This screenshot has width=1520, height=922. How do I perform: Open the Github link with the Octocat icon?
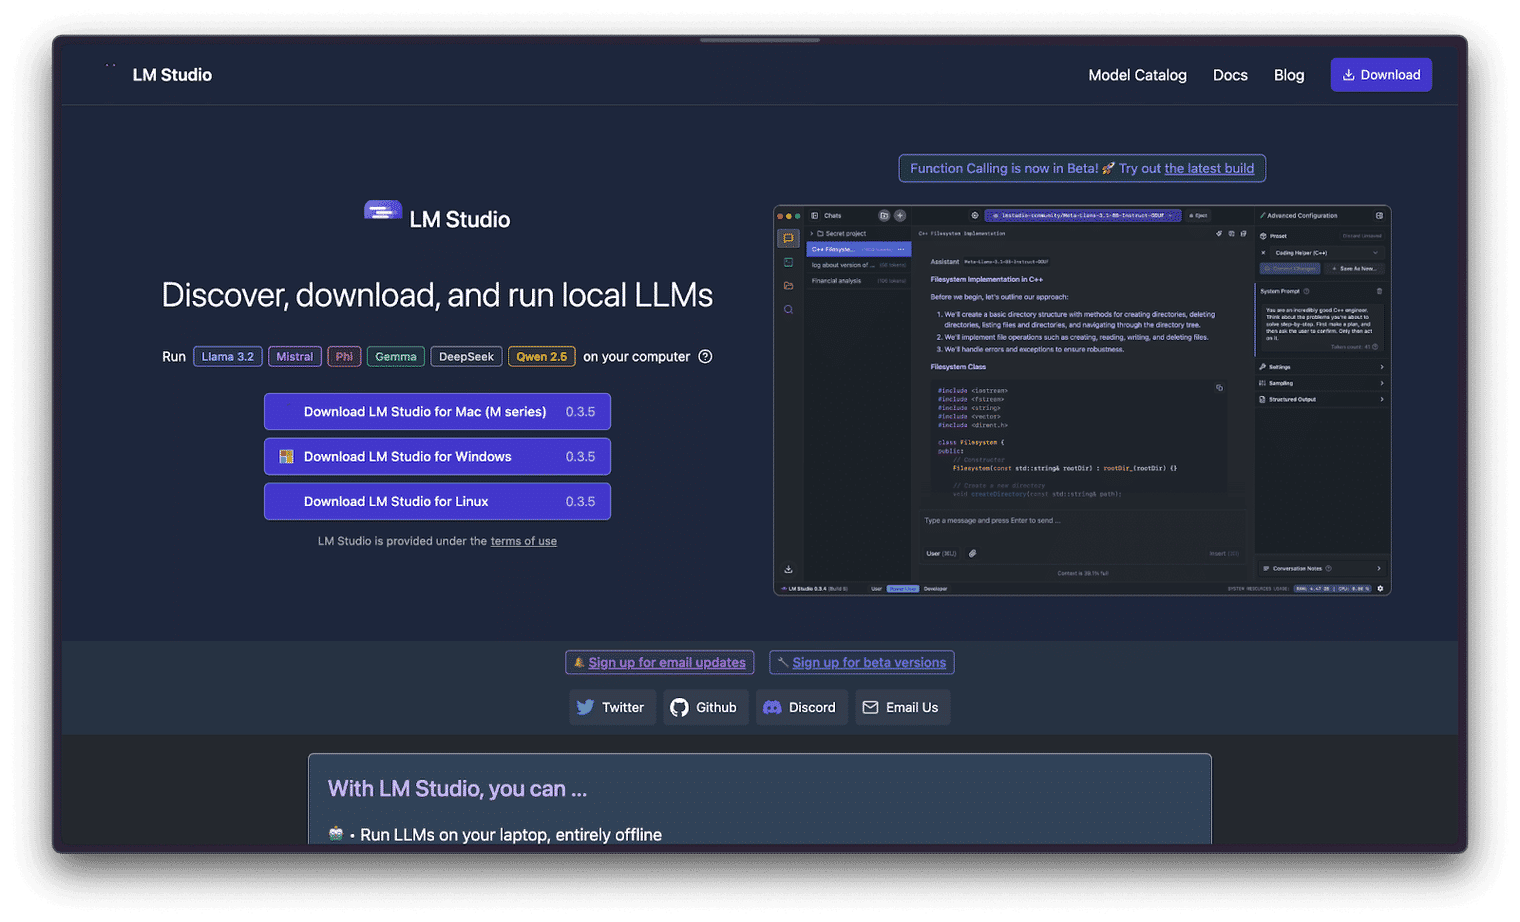tap(705, 708)
